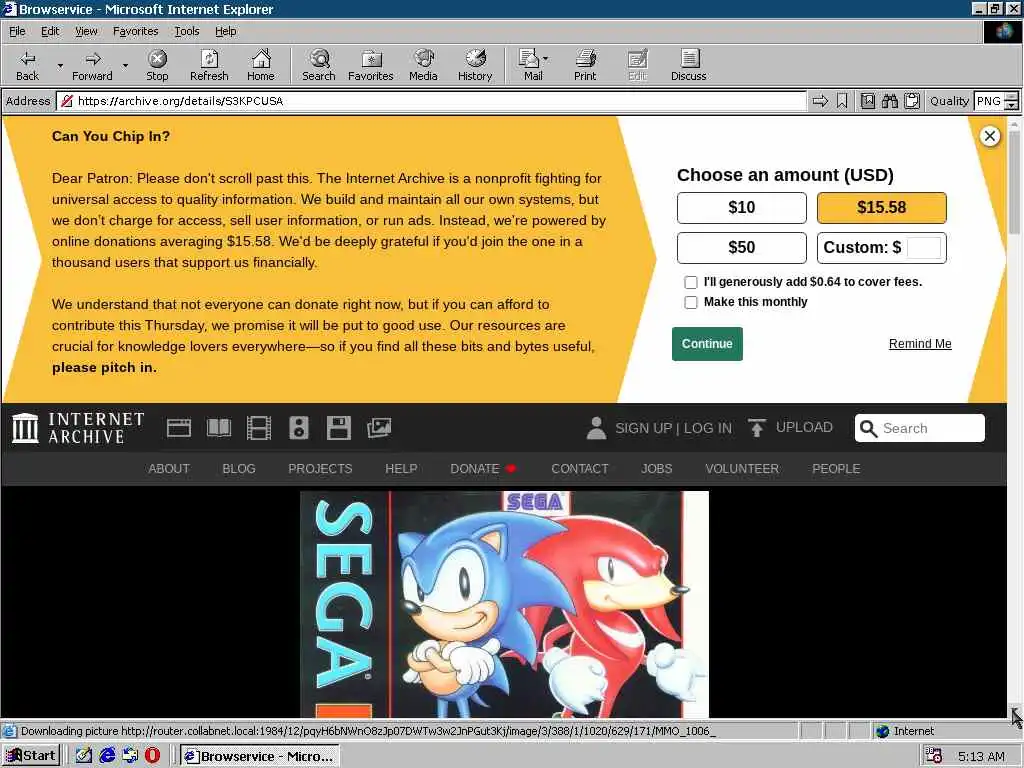Click the Go arrow next to address bar
The width and height of the screenshot is (1024, 768).
(820, 101)
